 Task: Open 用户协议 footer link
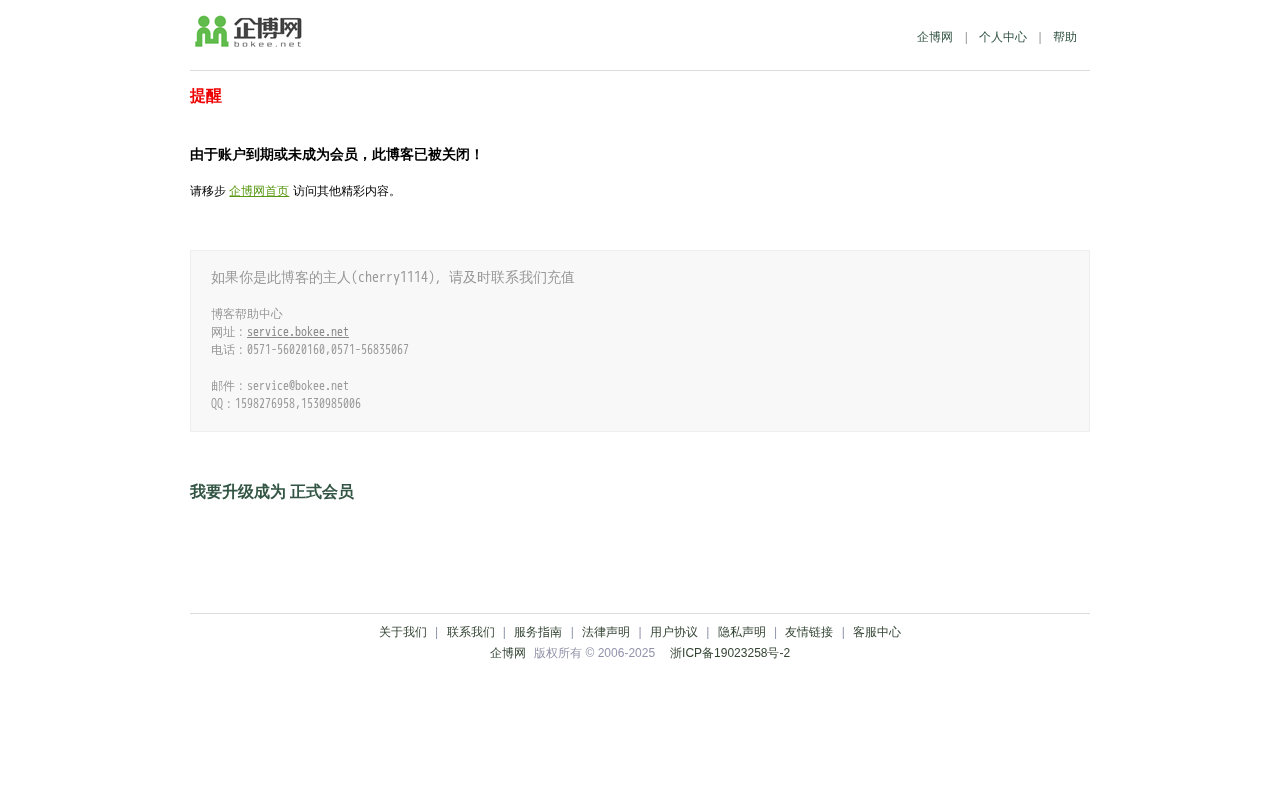[674, 632]
